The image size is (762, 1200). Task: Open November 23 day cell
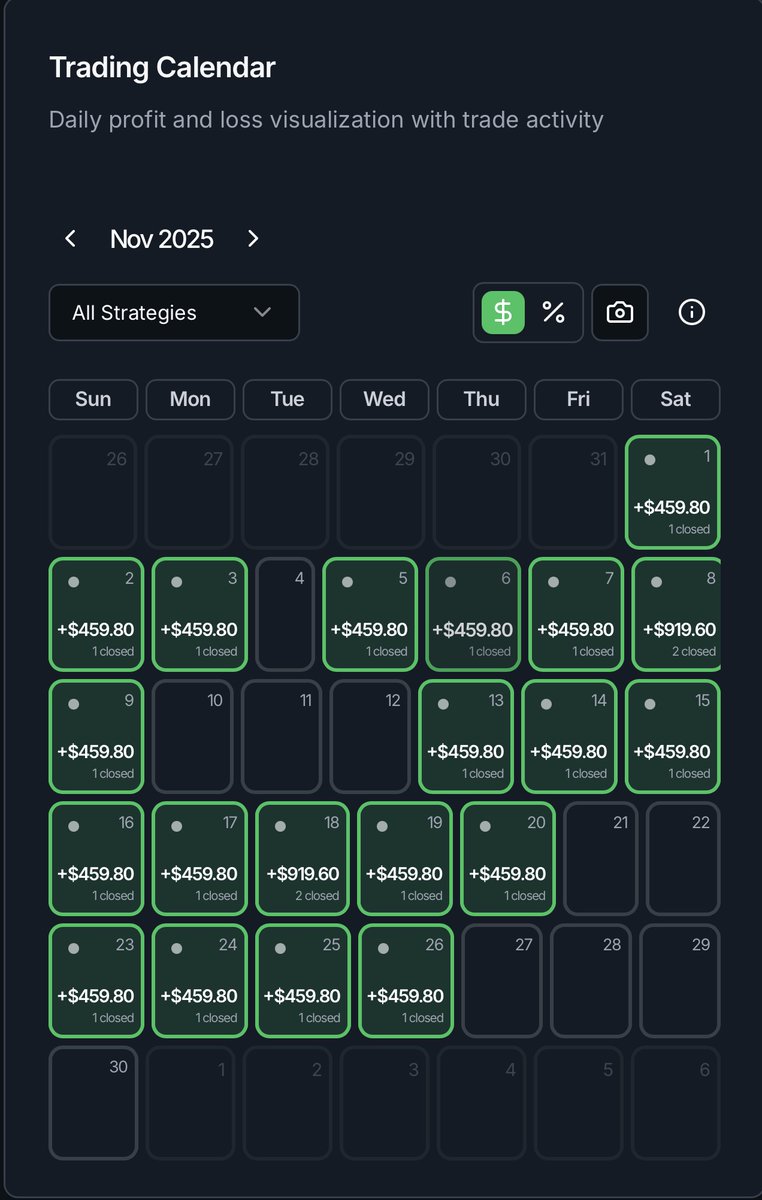coord(96,980)
